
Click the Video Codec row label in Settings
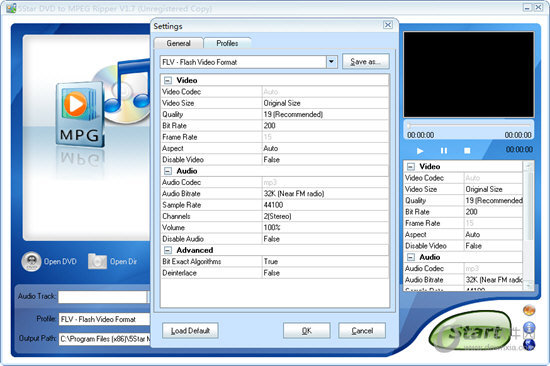click(x=181, y=92)
